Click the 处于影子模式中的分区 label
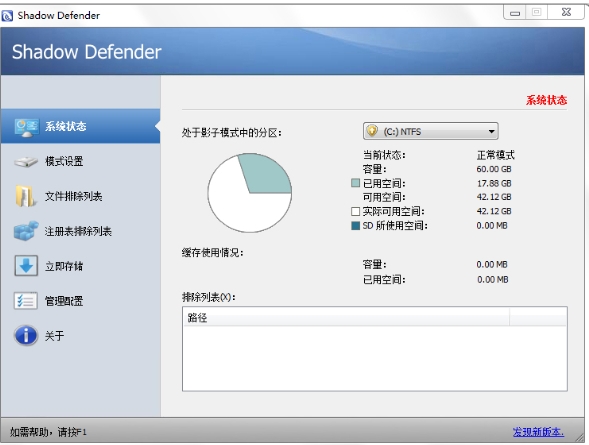This screenshot has height=445, width=589. 232,133
